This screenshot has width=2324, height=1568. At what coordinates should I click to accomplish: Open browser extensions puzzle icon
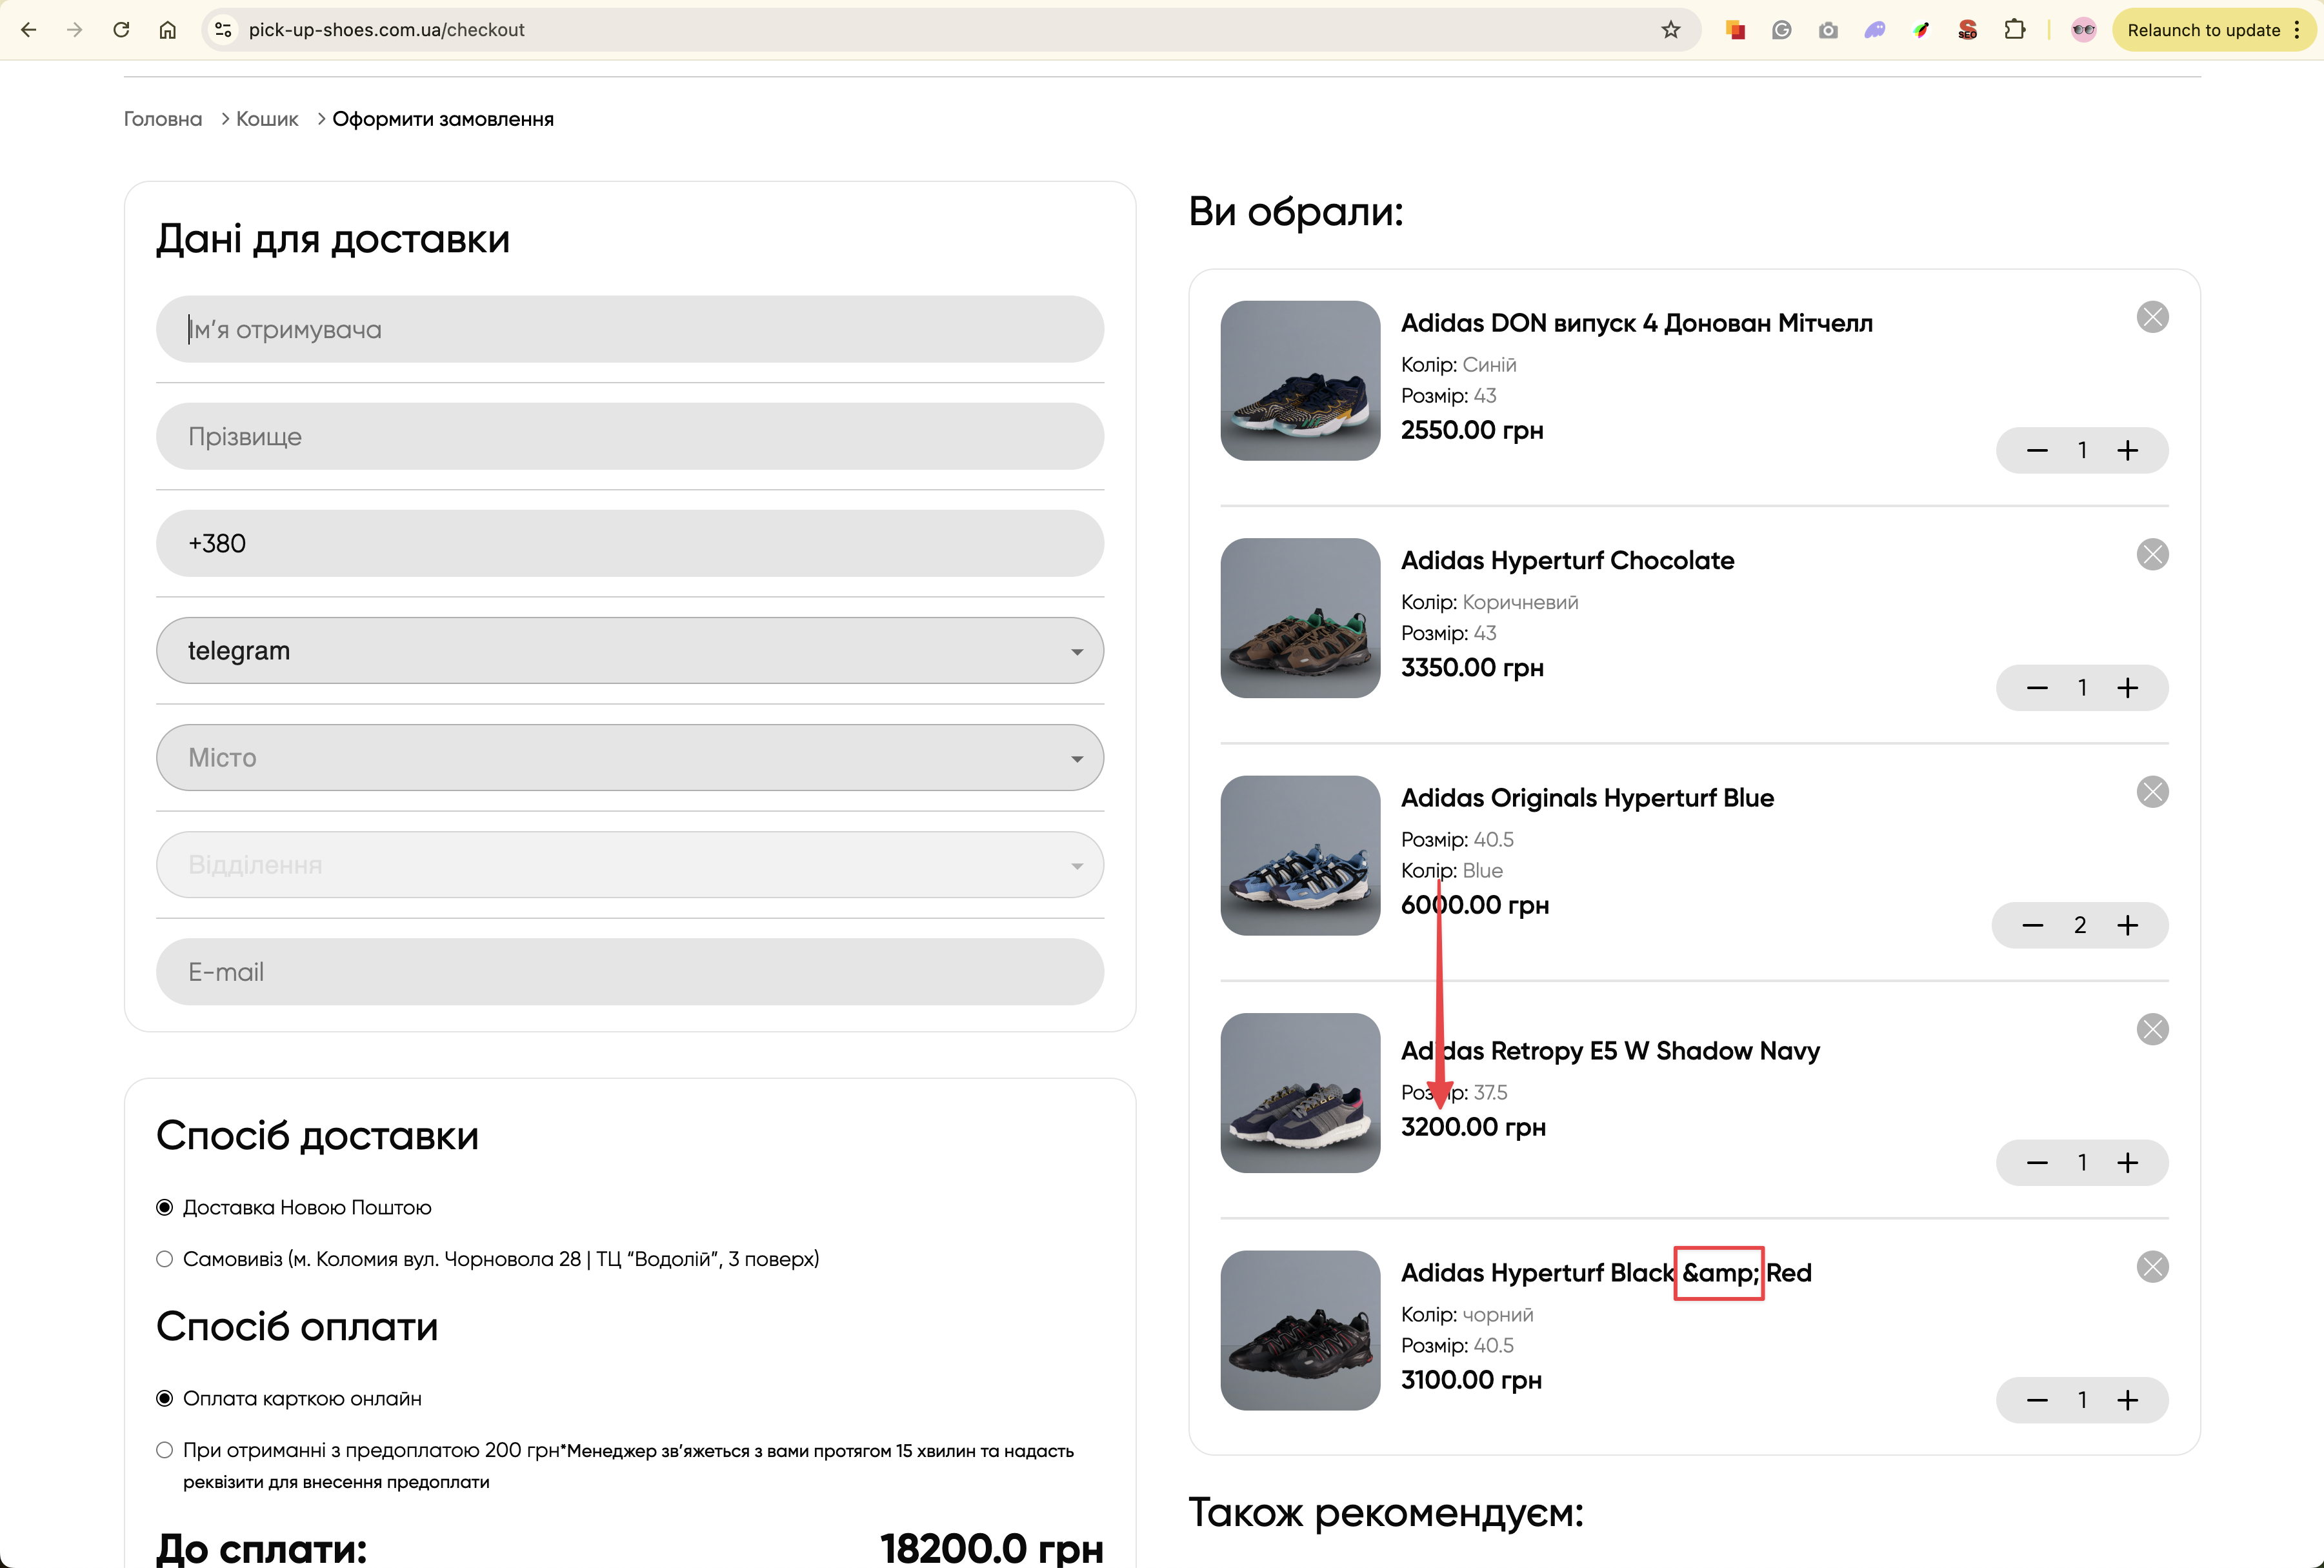(2014, 30)
